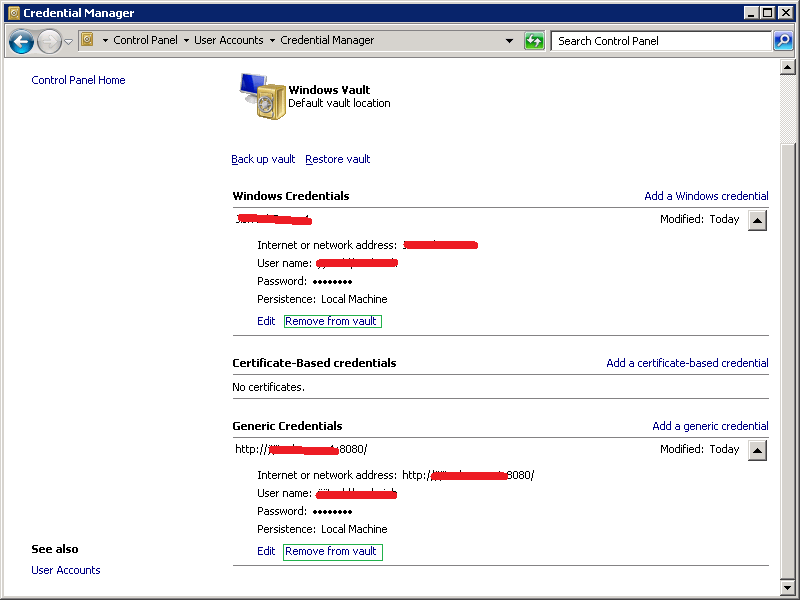Click Back up vault link
The image size is (800, 600).
(x=263, y=159)
